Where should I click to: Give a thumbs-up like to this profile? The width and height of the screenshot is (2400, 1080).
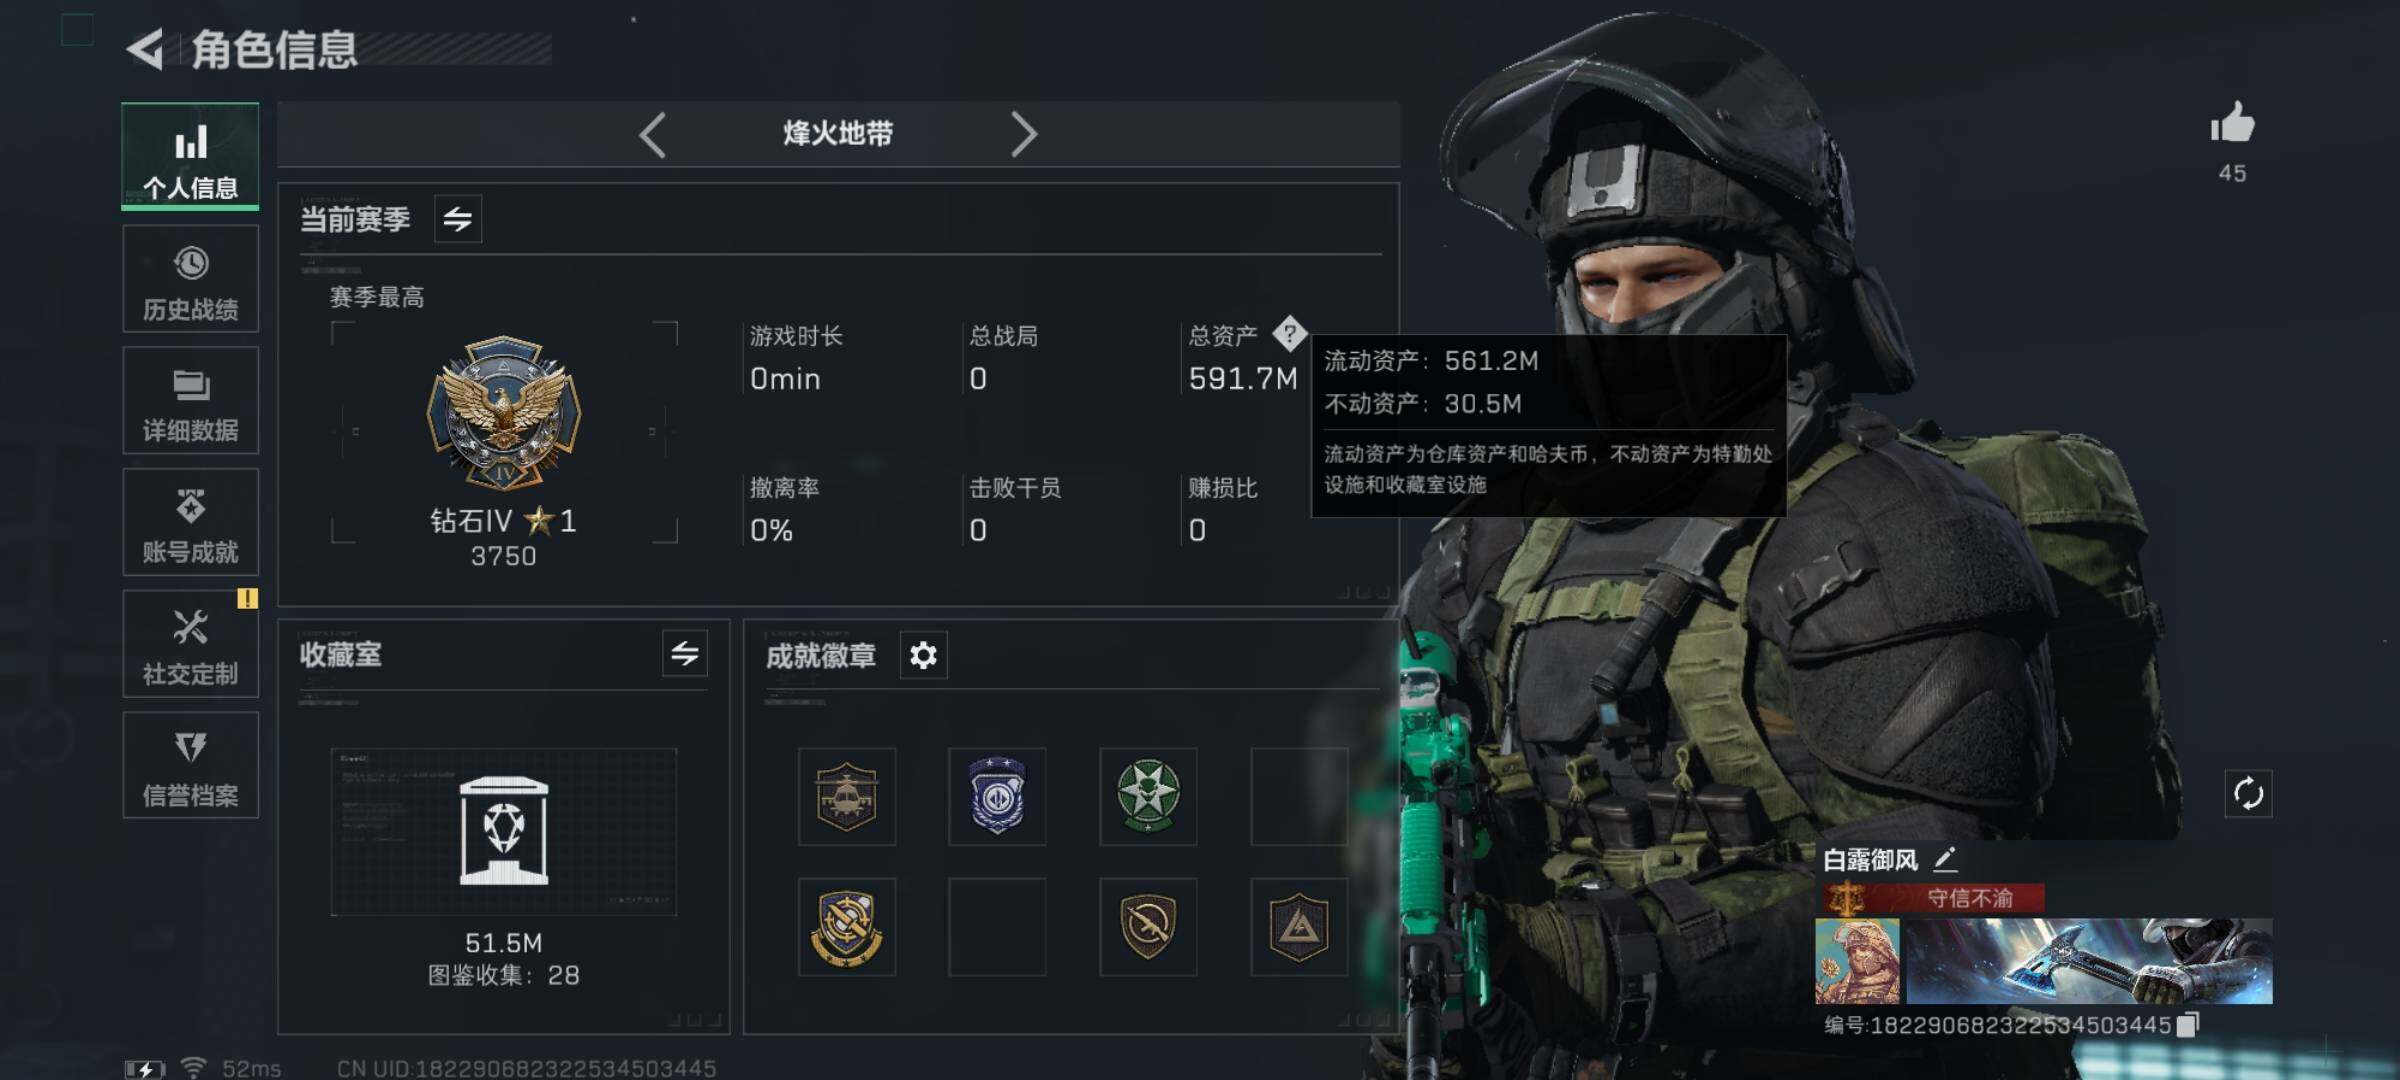point(2232,123)
